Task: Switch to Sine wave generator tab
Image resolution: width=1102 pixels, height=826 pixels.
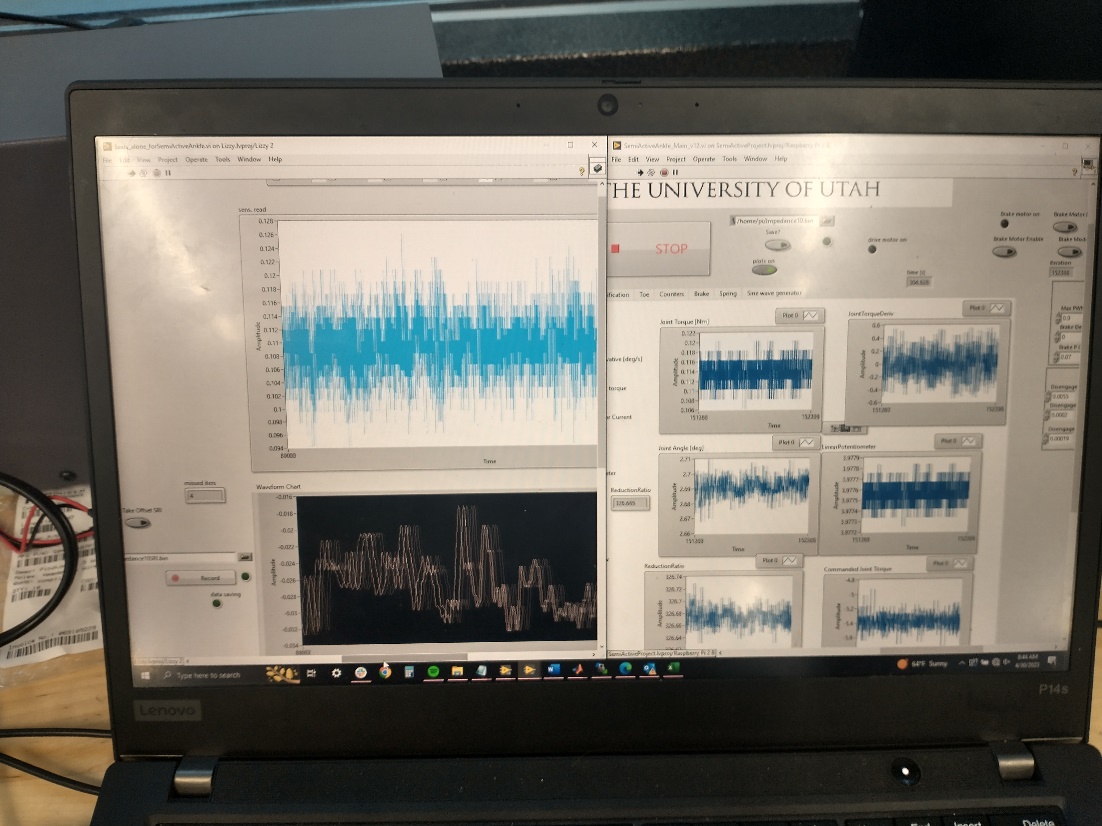Action: [774, 293]
